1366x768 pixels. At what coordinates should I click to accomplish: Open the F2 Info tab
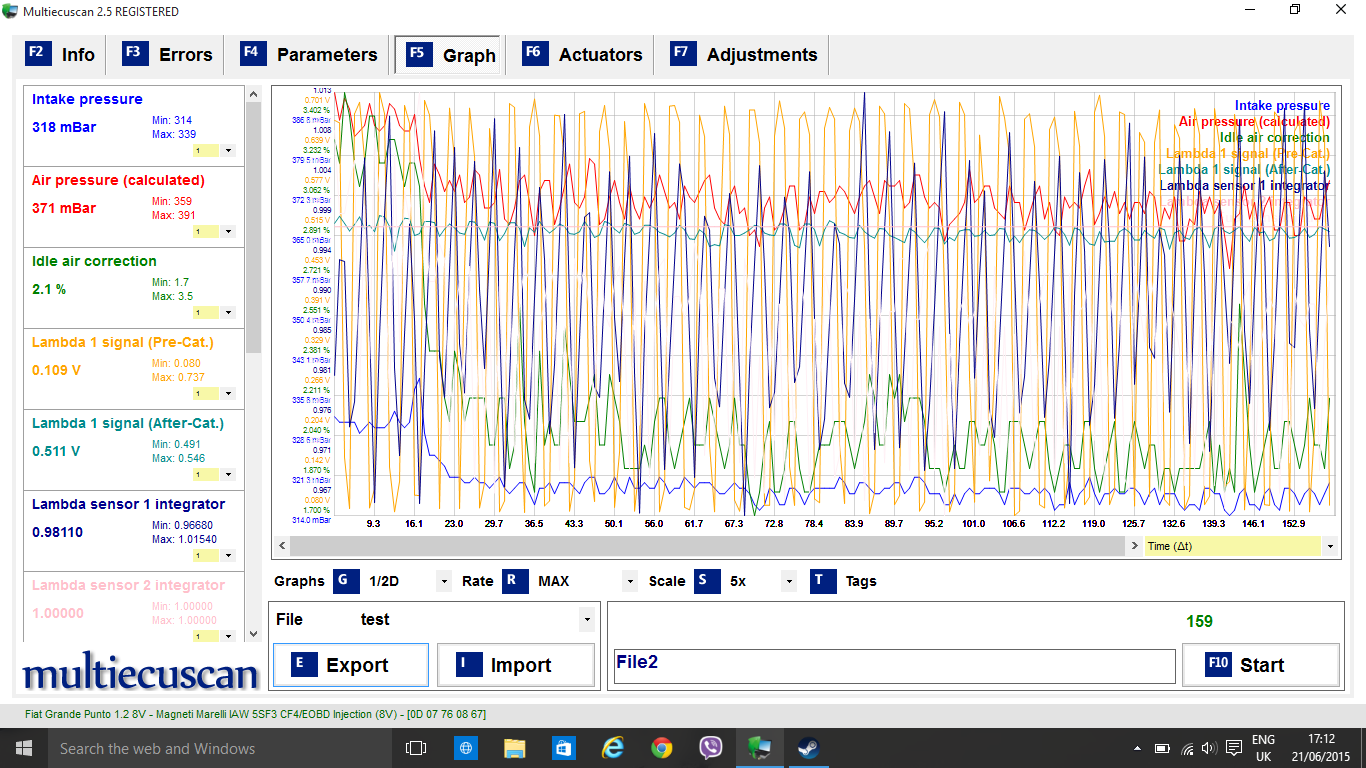[61, 55]
